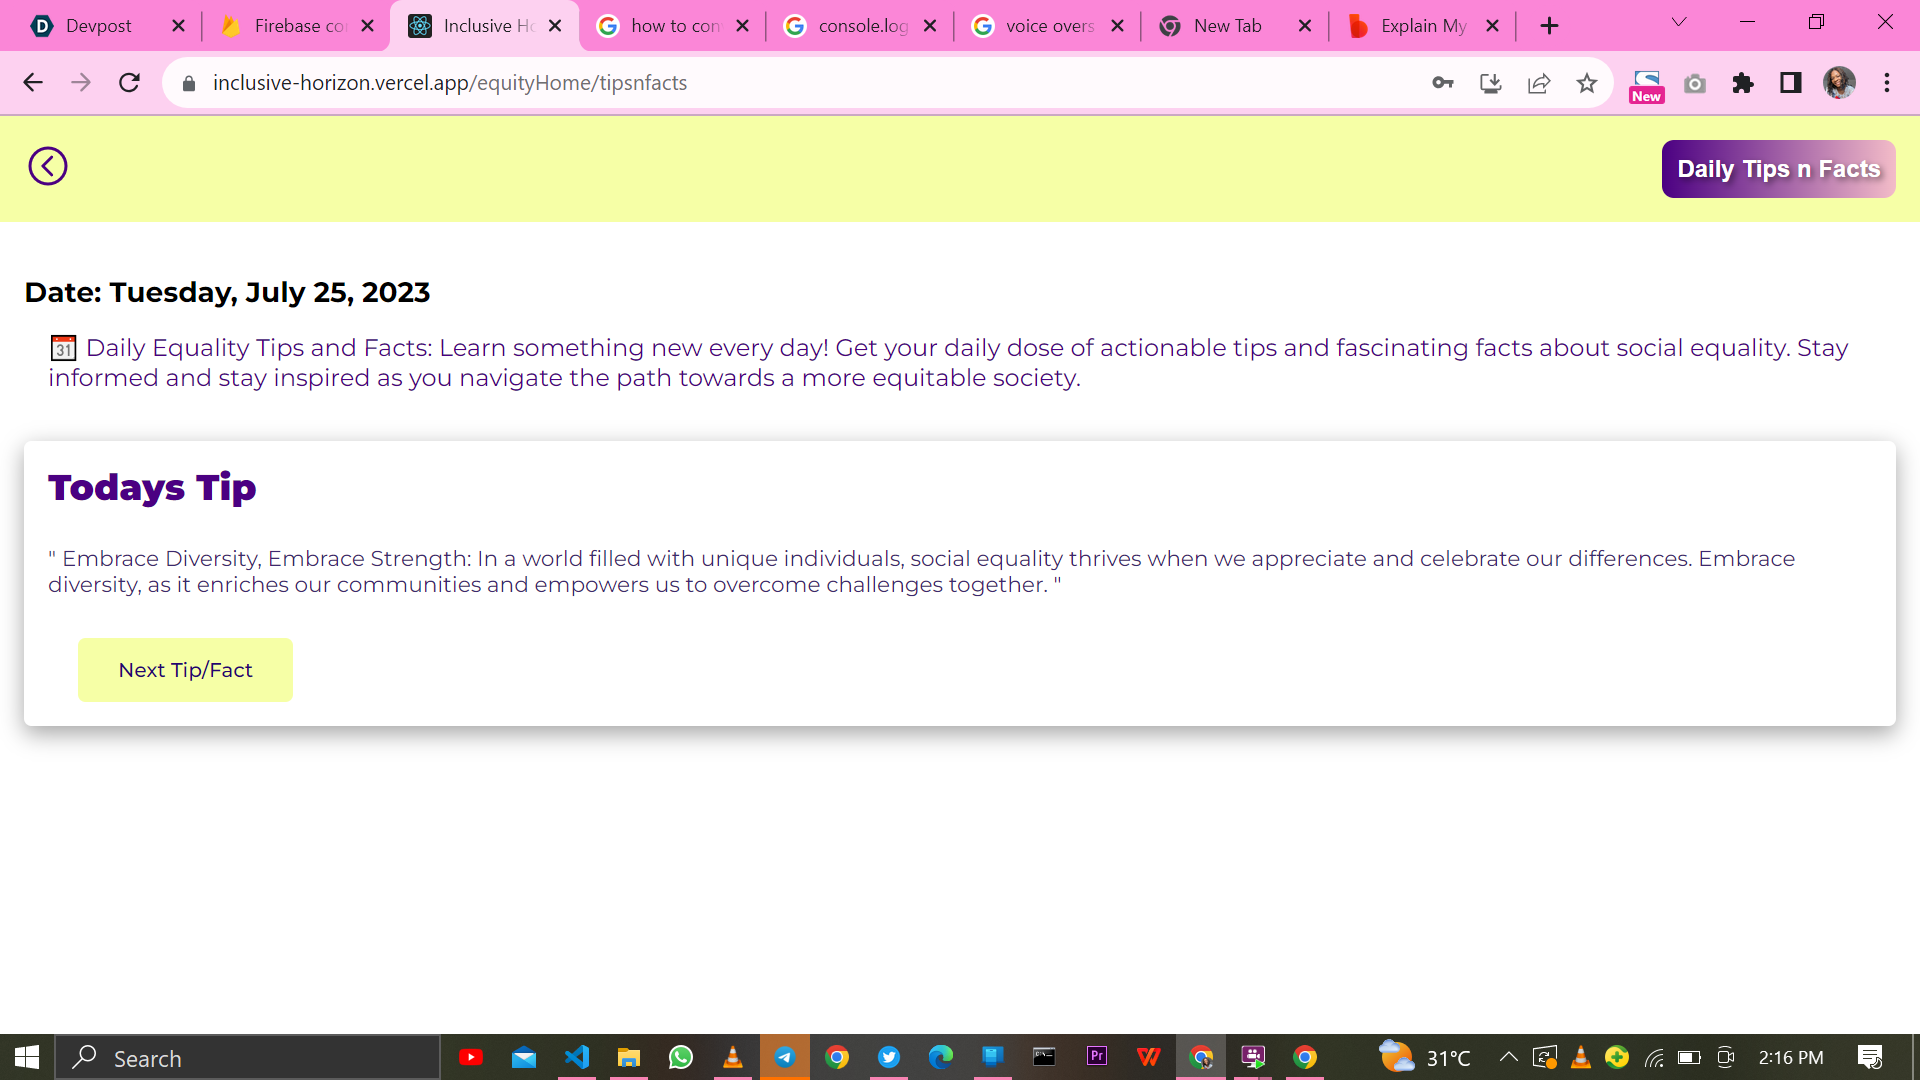Click the browser reload page icon
Screen dimensions: 1920x1080
click(129, 83)
